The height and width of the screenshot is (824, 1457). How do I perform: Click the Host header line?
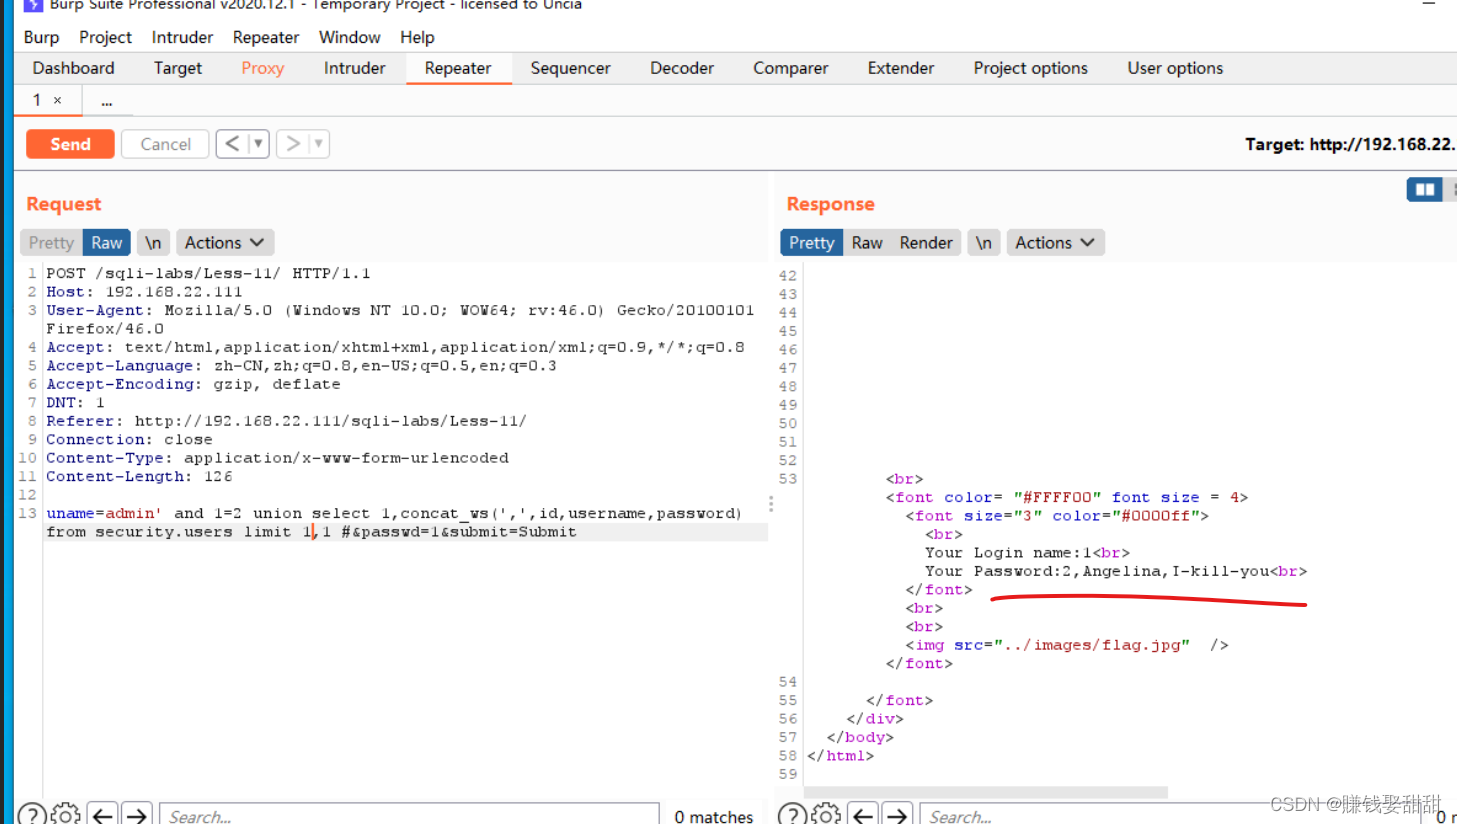point(144,292)
